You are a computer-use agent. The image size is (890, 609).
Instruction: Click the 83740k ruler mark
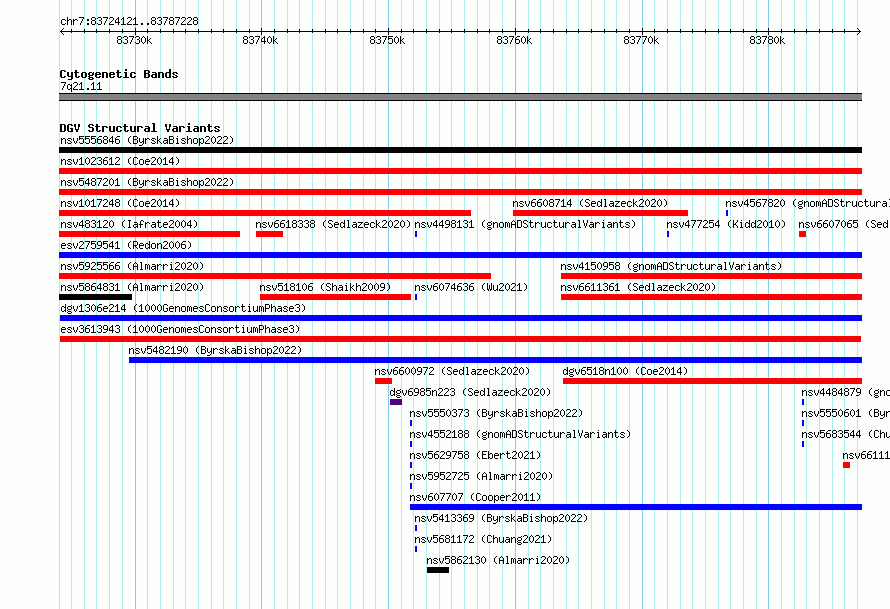(x=260, y=40)
